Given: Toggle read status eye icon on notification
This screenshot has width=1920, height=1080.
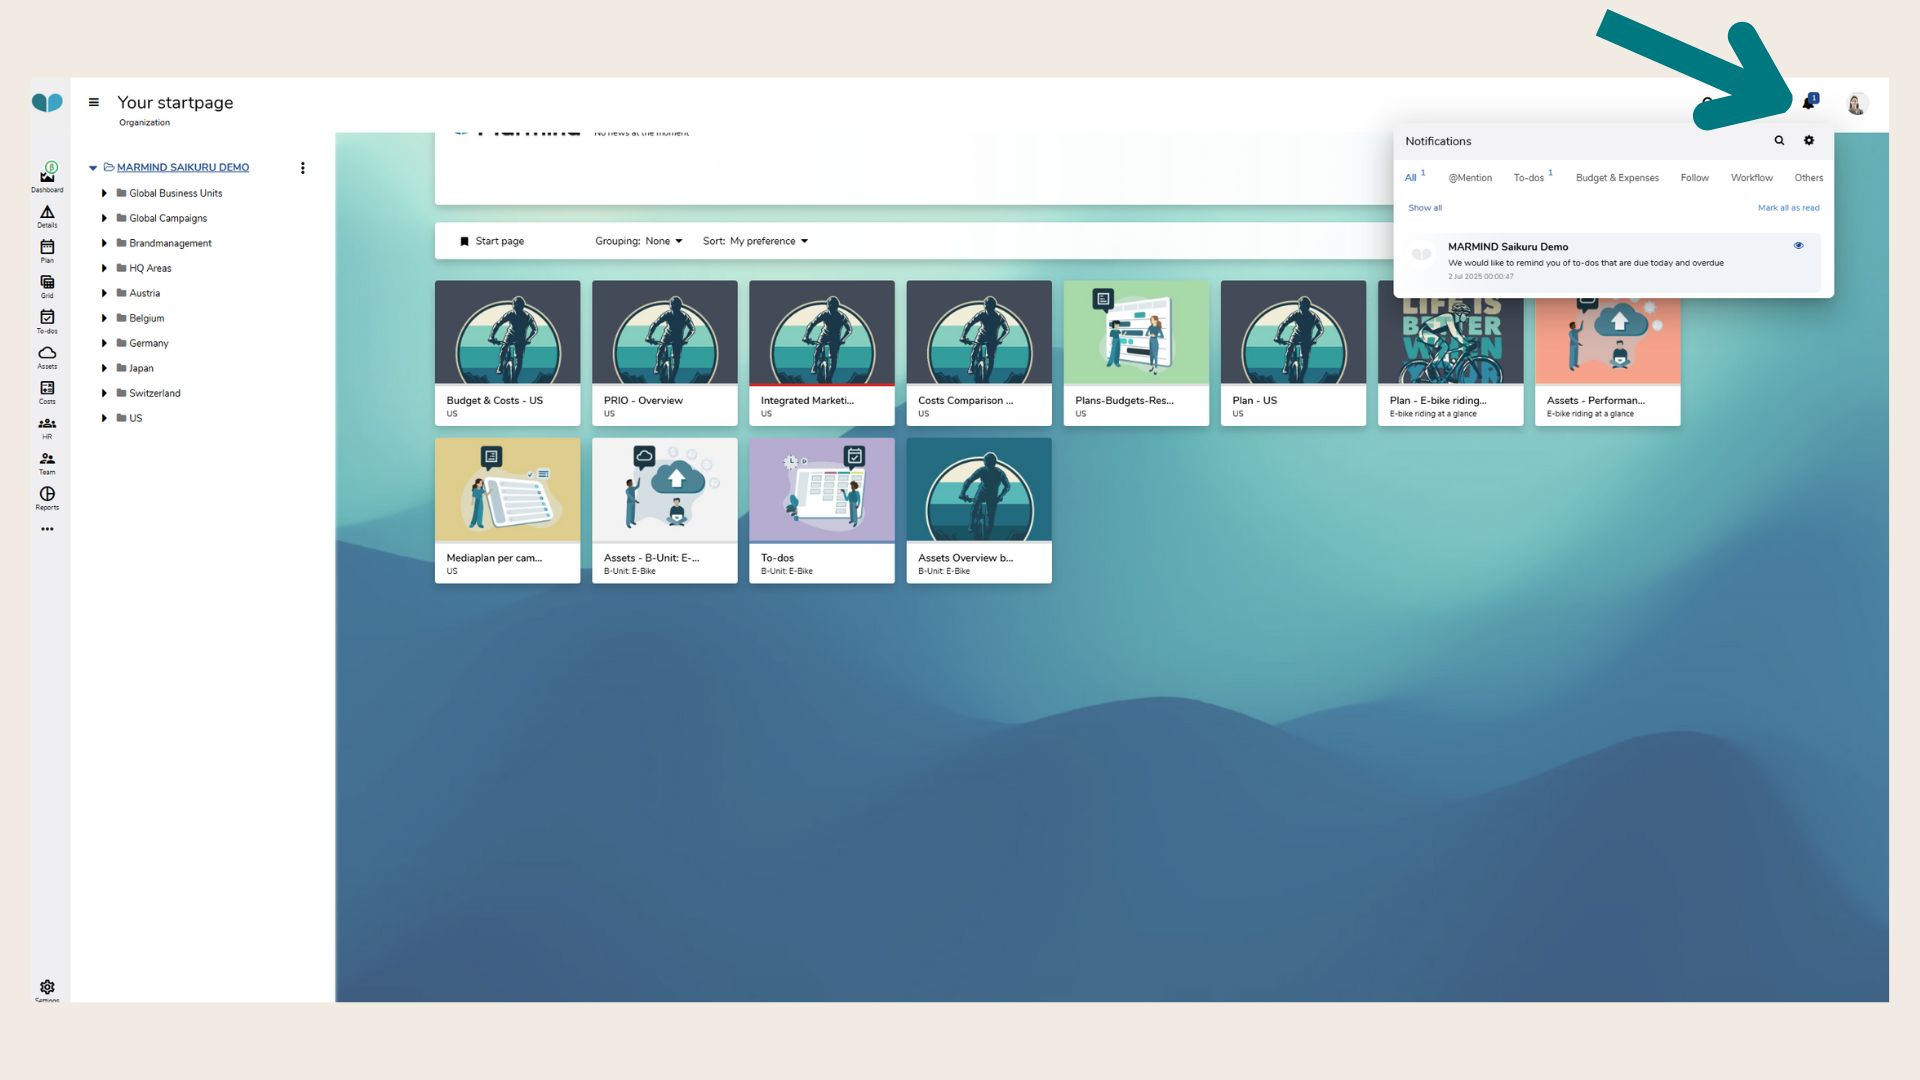Looking at the screenshot, I should 1798,246.
